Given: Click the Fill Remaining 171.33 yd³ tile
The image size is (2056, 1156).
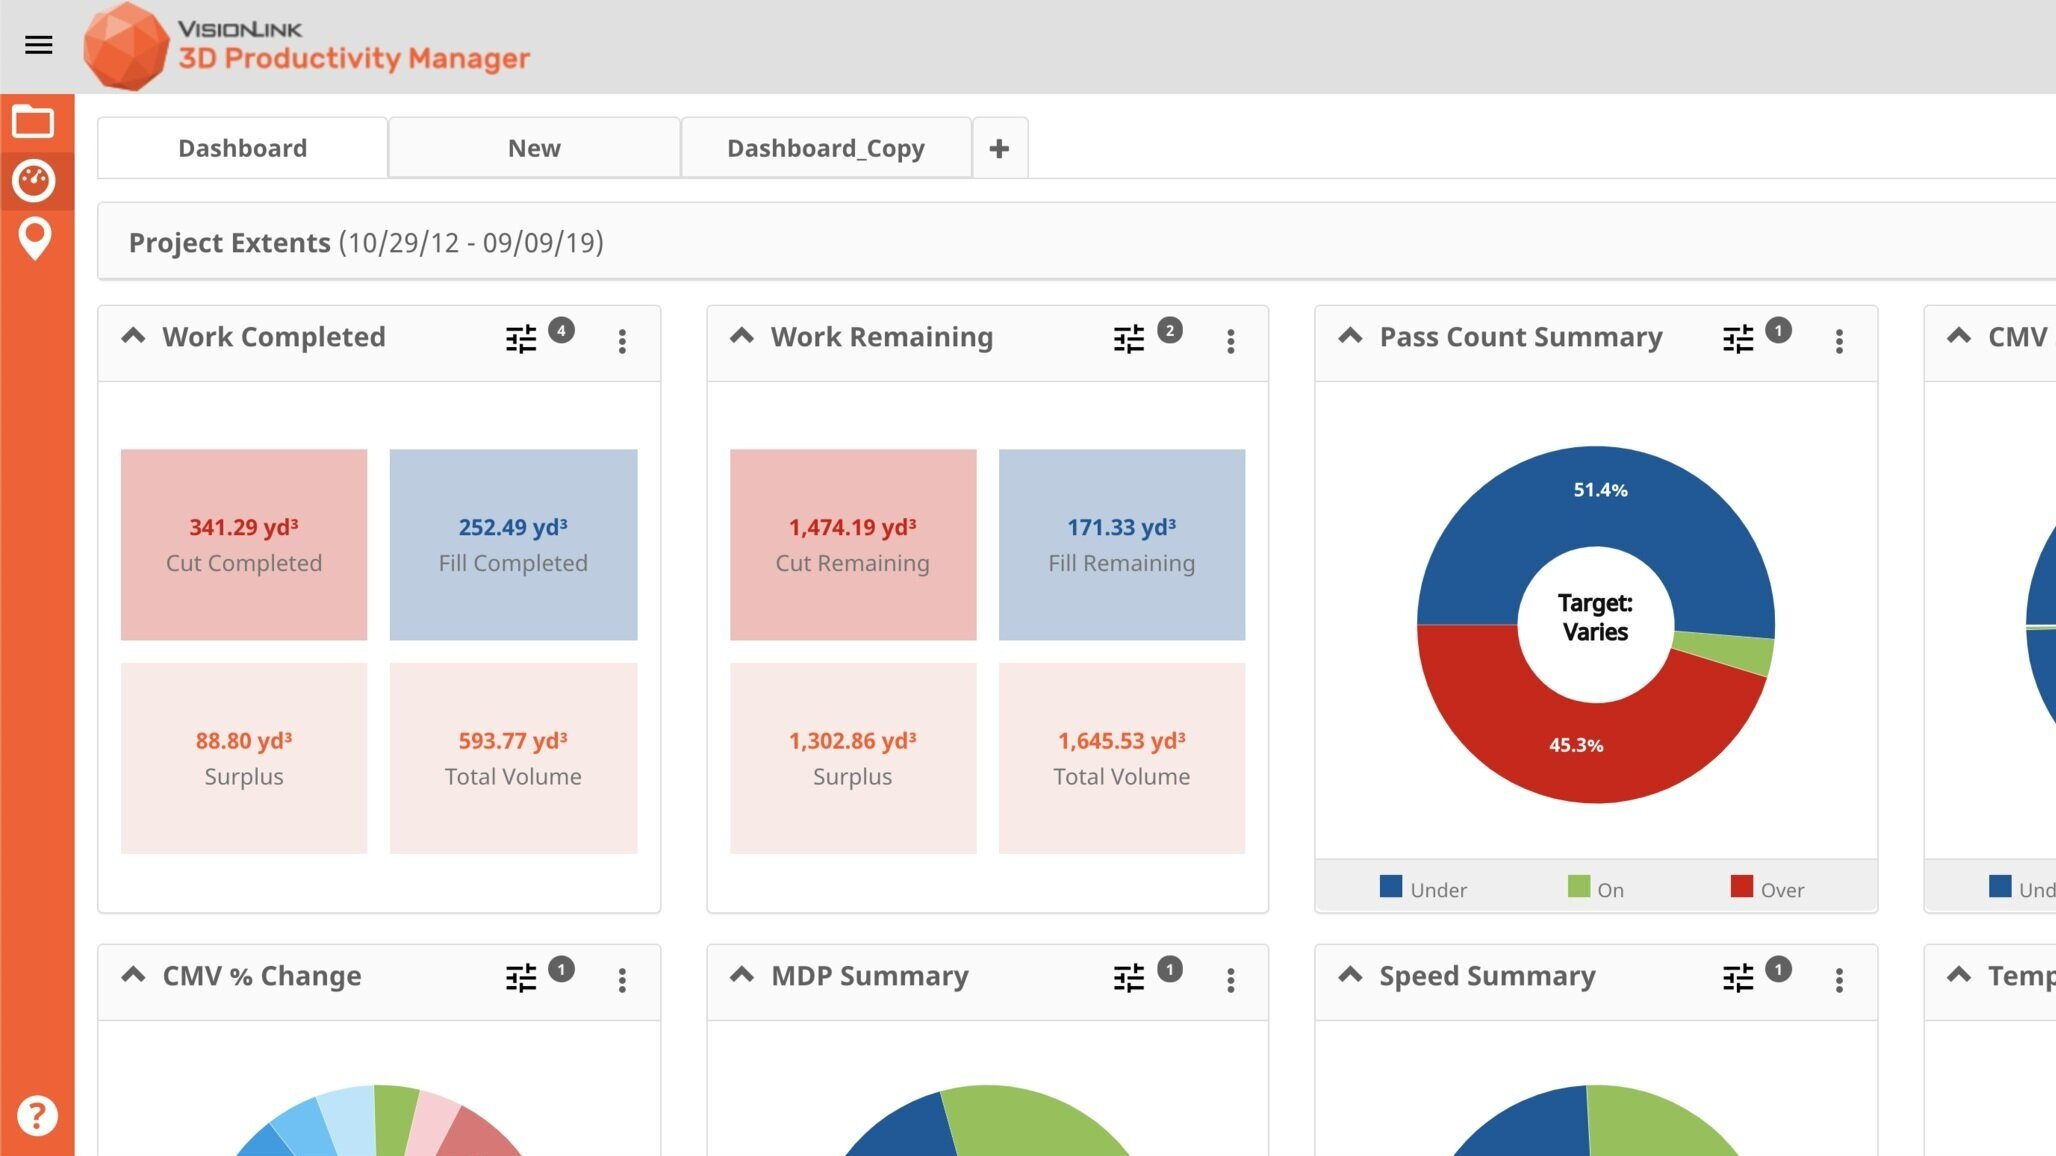Looking at the screenshot, I should click(1122, 544).
